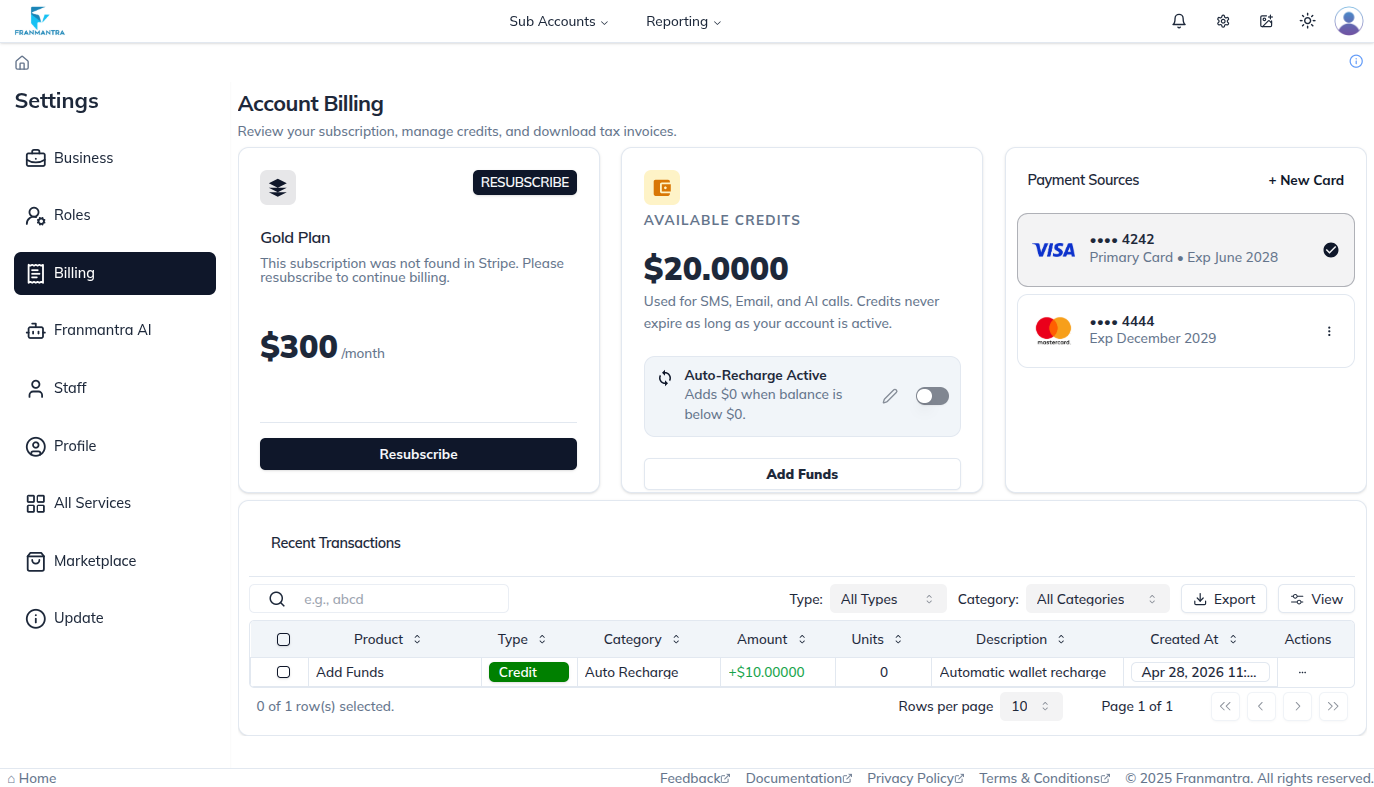This screenshot has width=1374, height=787.
Task: Click the Visa 4242 primary checkmark
Action: pos(1331,250)
